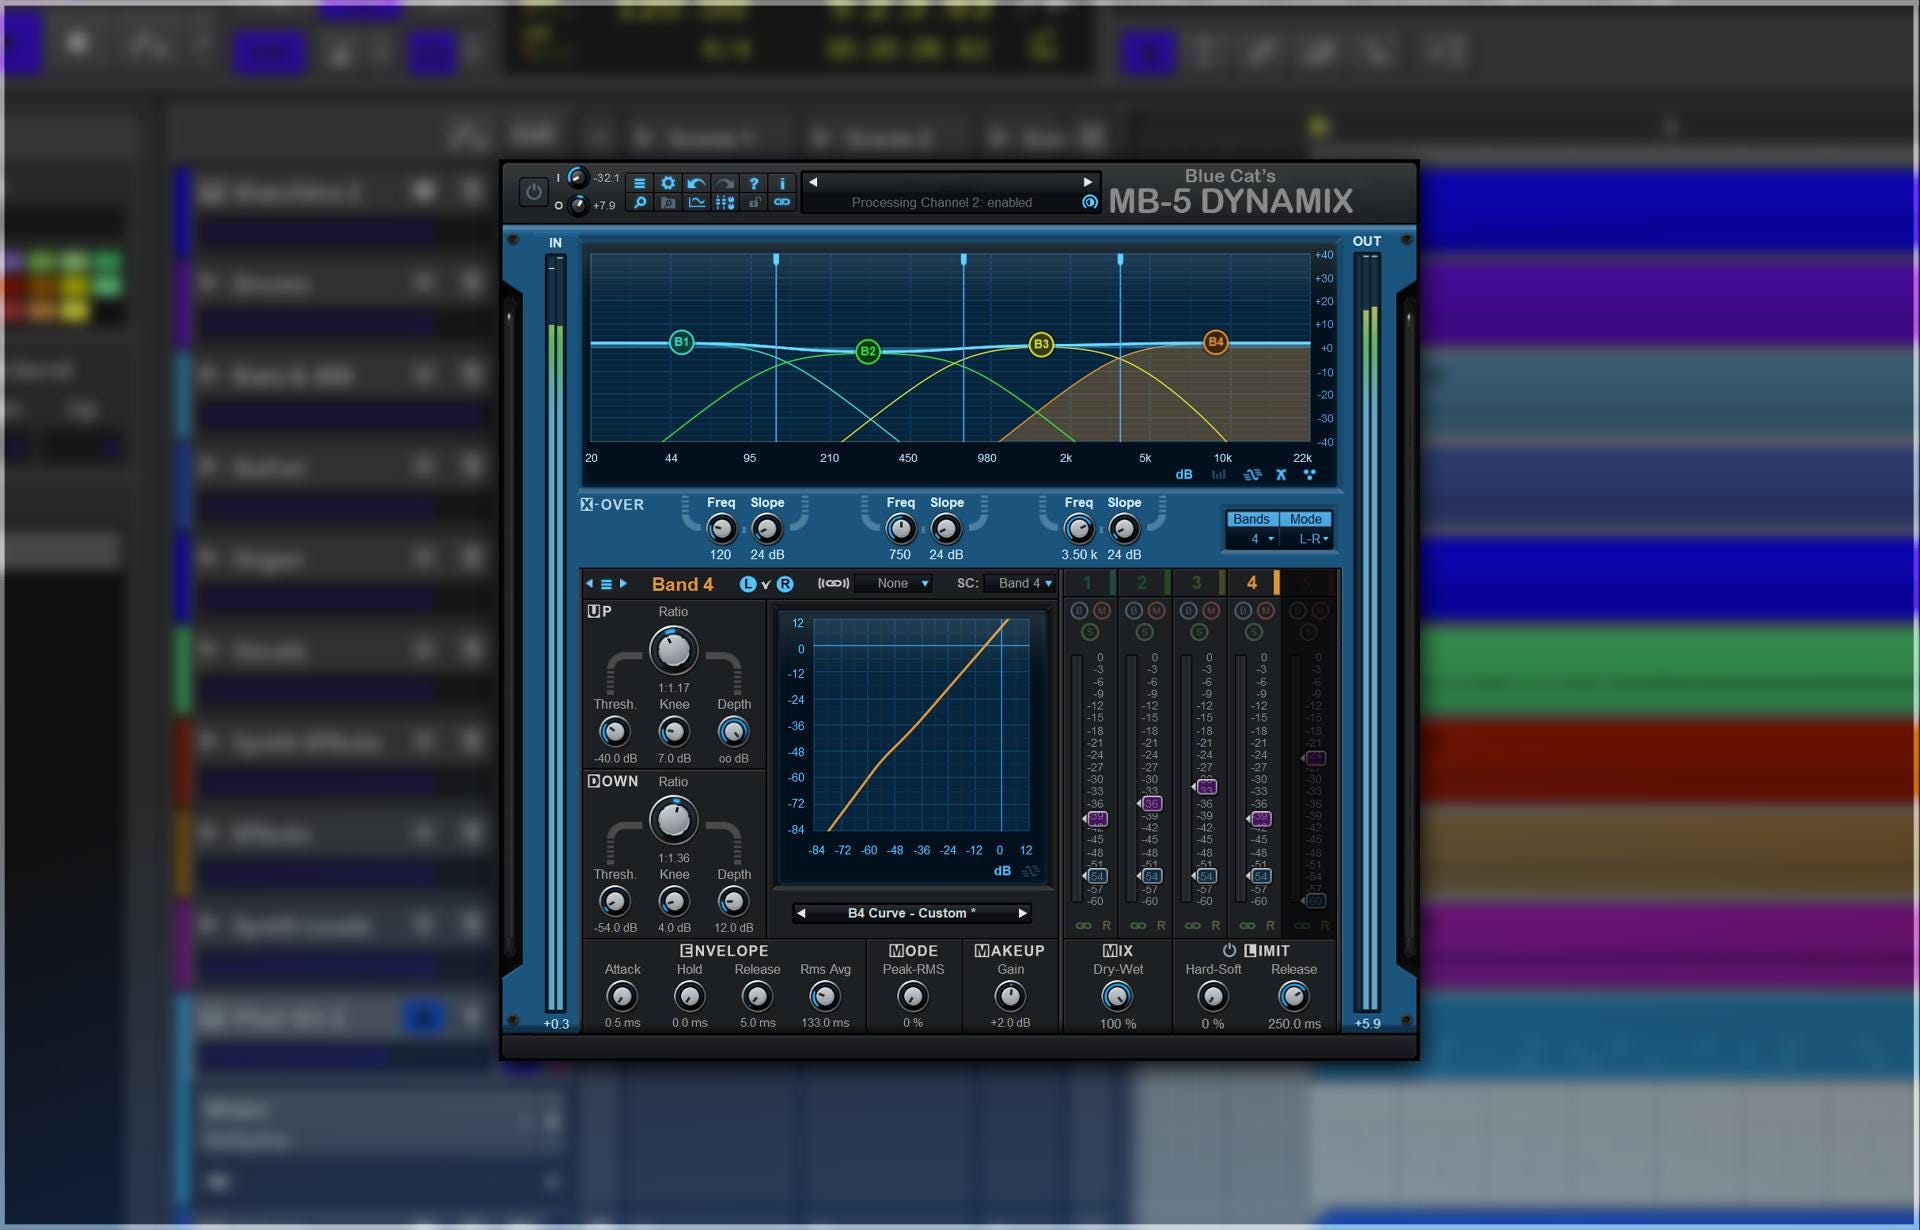The width and height of the screenshot is (1920, 1230).
Task: Click band 3 link chain icon
Action: (1192, 926)
